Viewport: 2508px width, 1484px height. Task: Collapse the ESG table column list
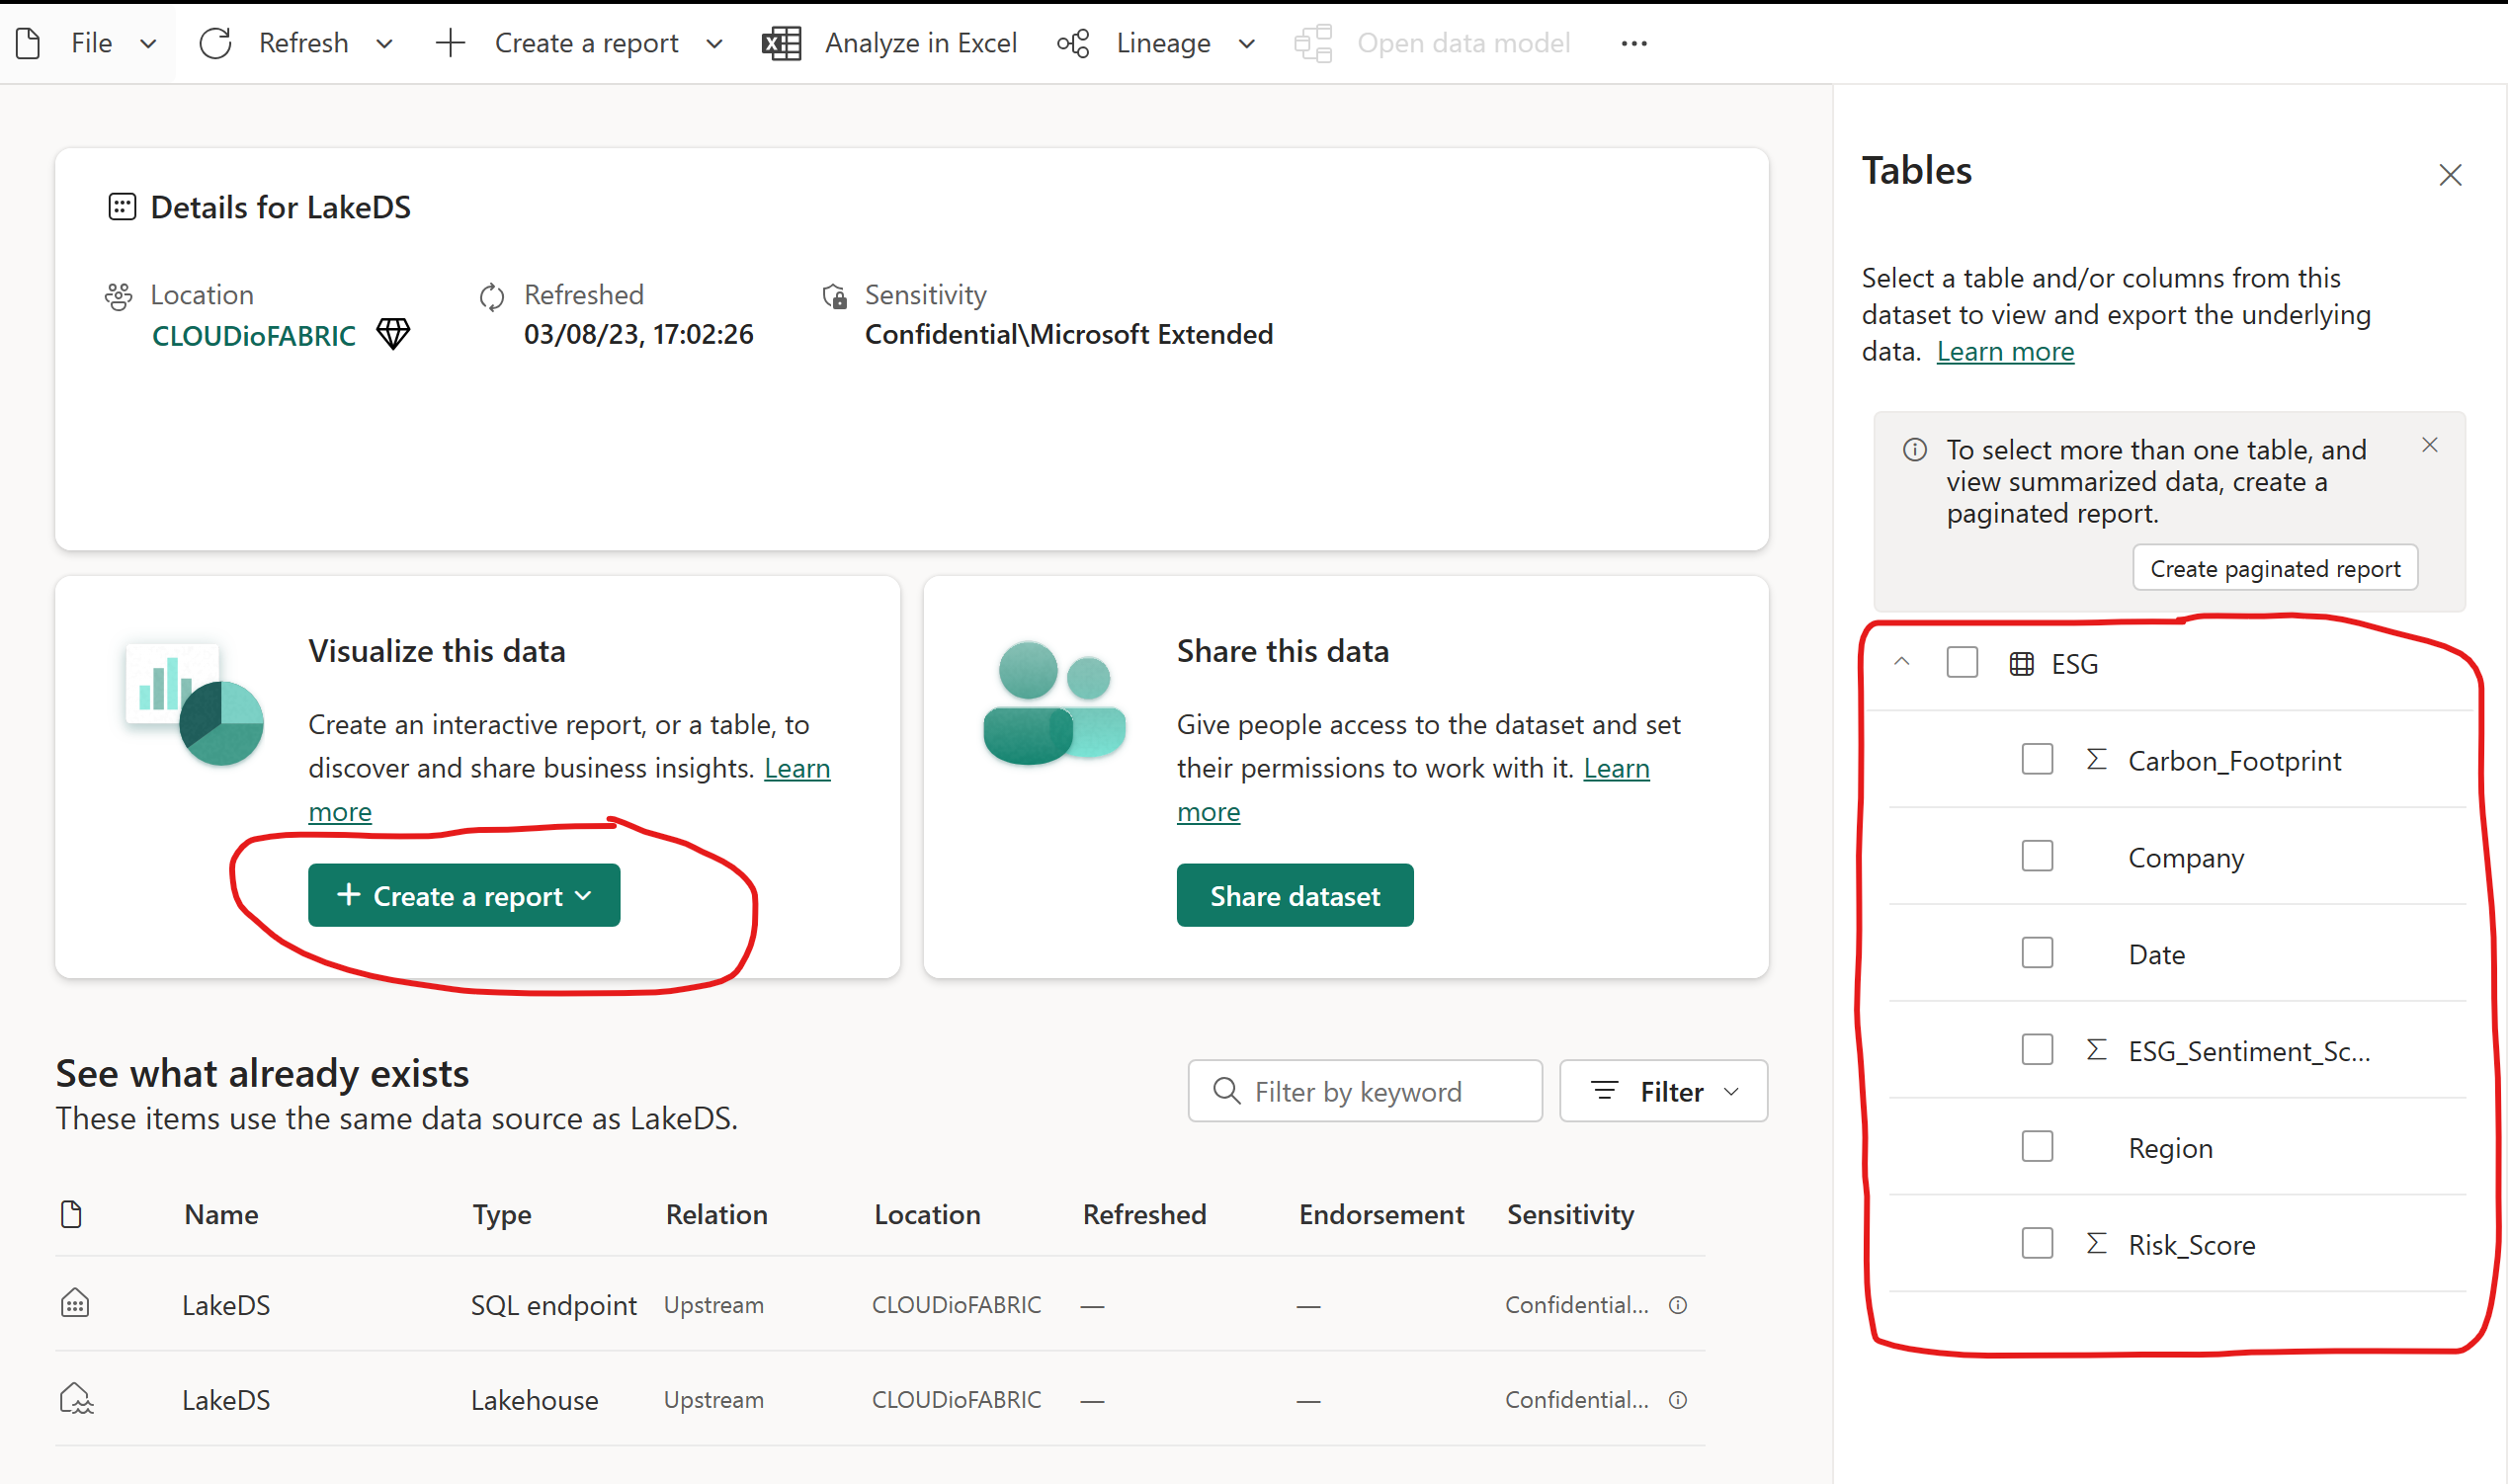click(x=1902, y=662)
